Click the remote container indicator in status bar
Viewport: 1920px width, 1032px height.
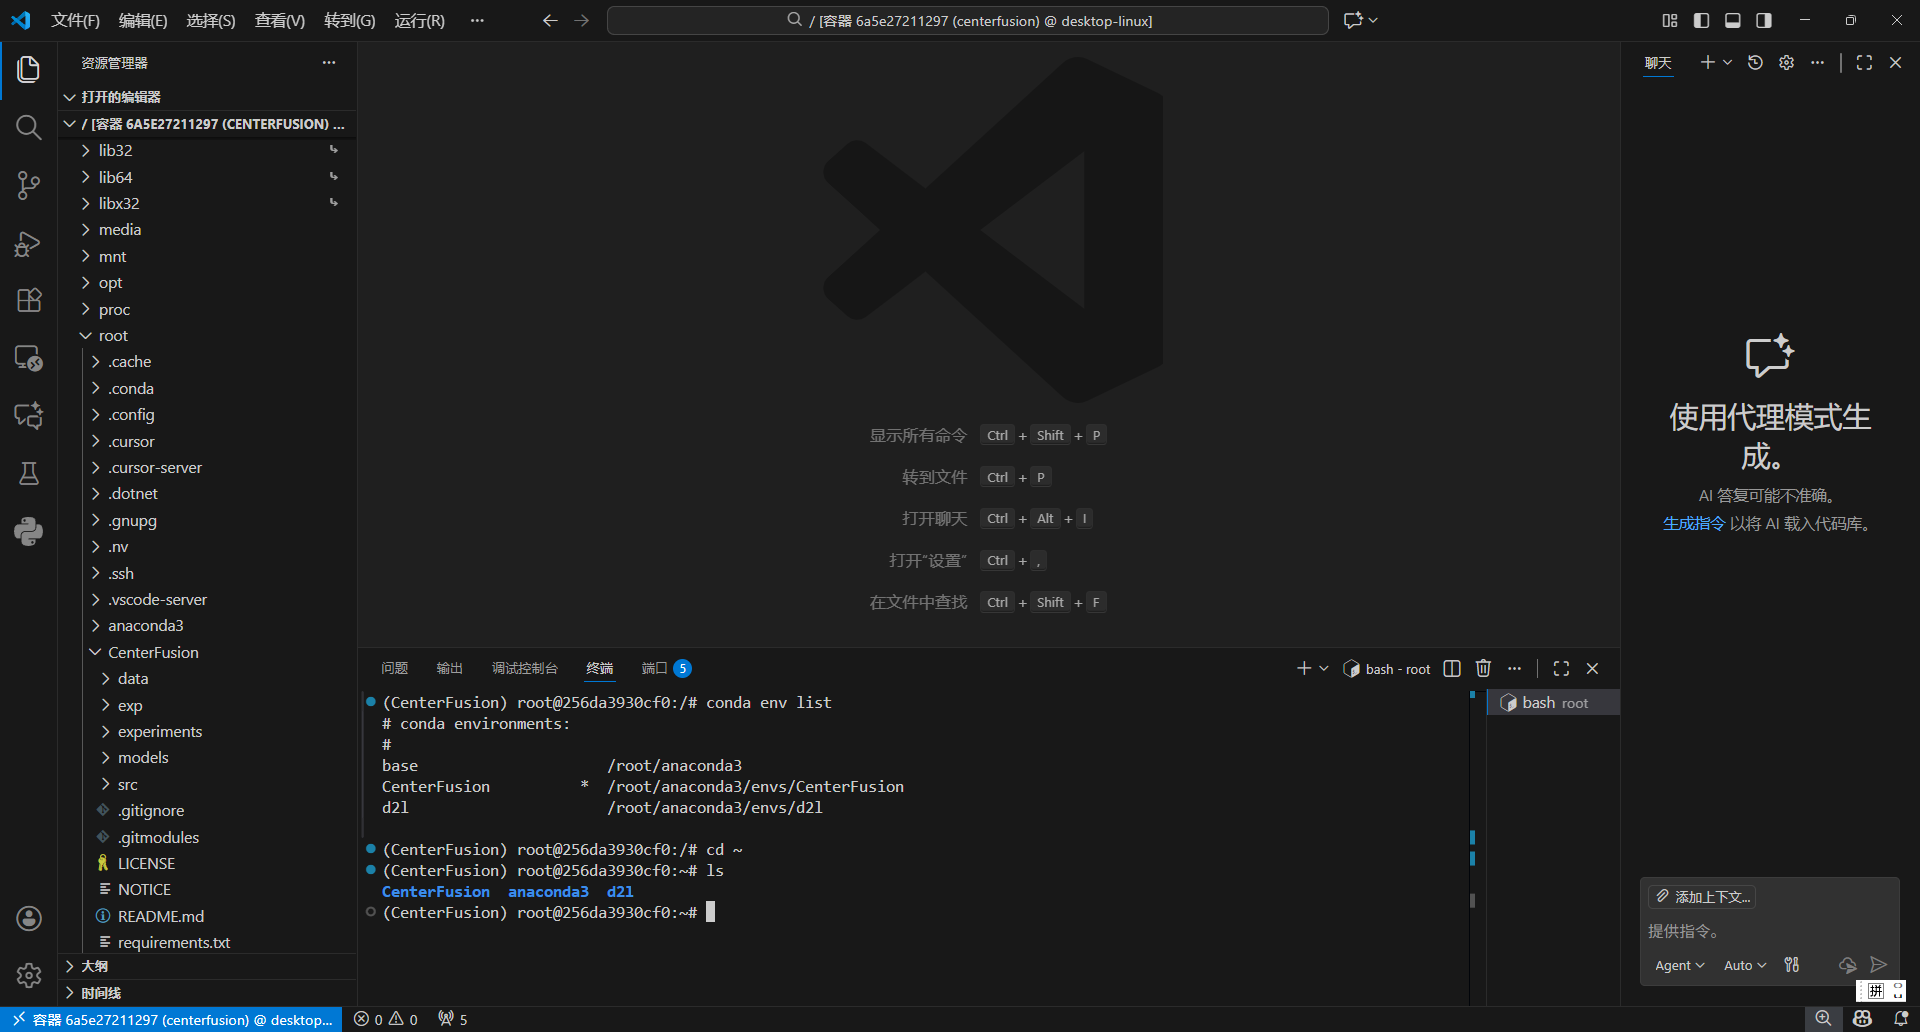(172, 1019)
